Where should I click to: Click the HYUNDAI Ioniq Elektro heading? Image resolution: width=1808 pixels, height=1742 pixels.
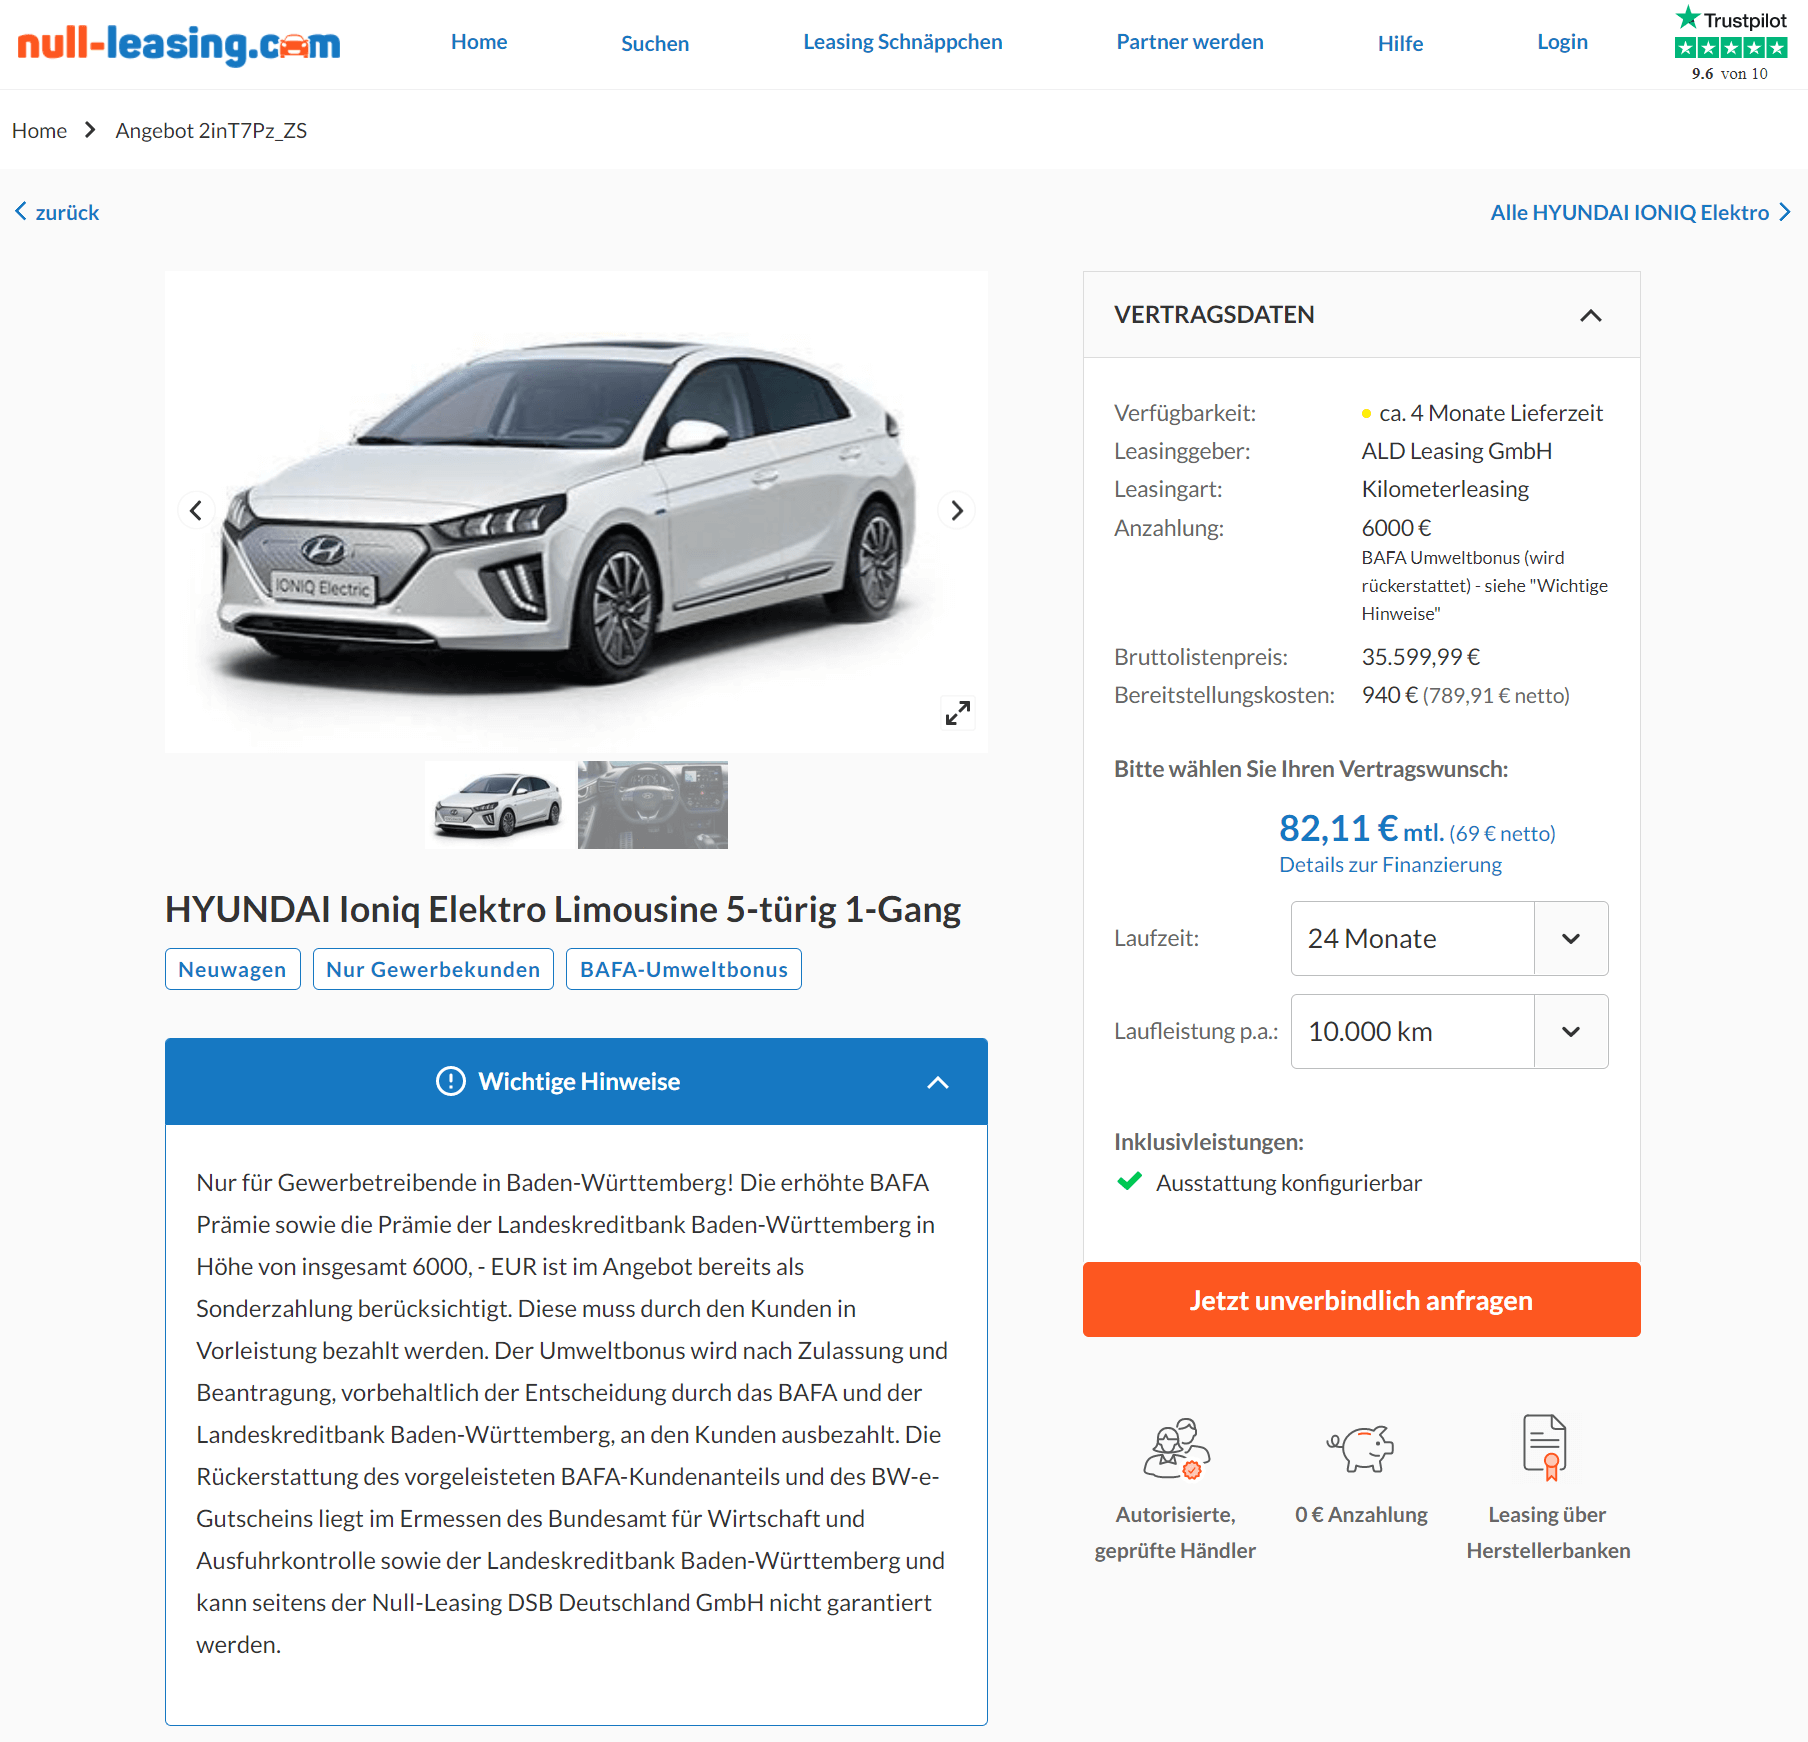point(563,909)
